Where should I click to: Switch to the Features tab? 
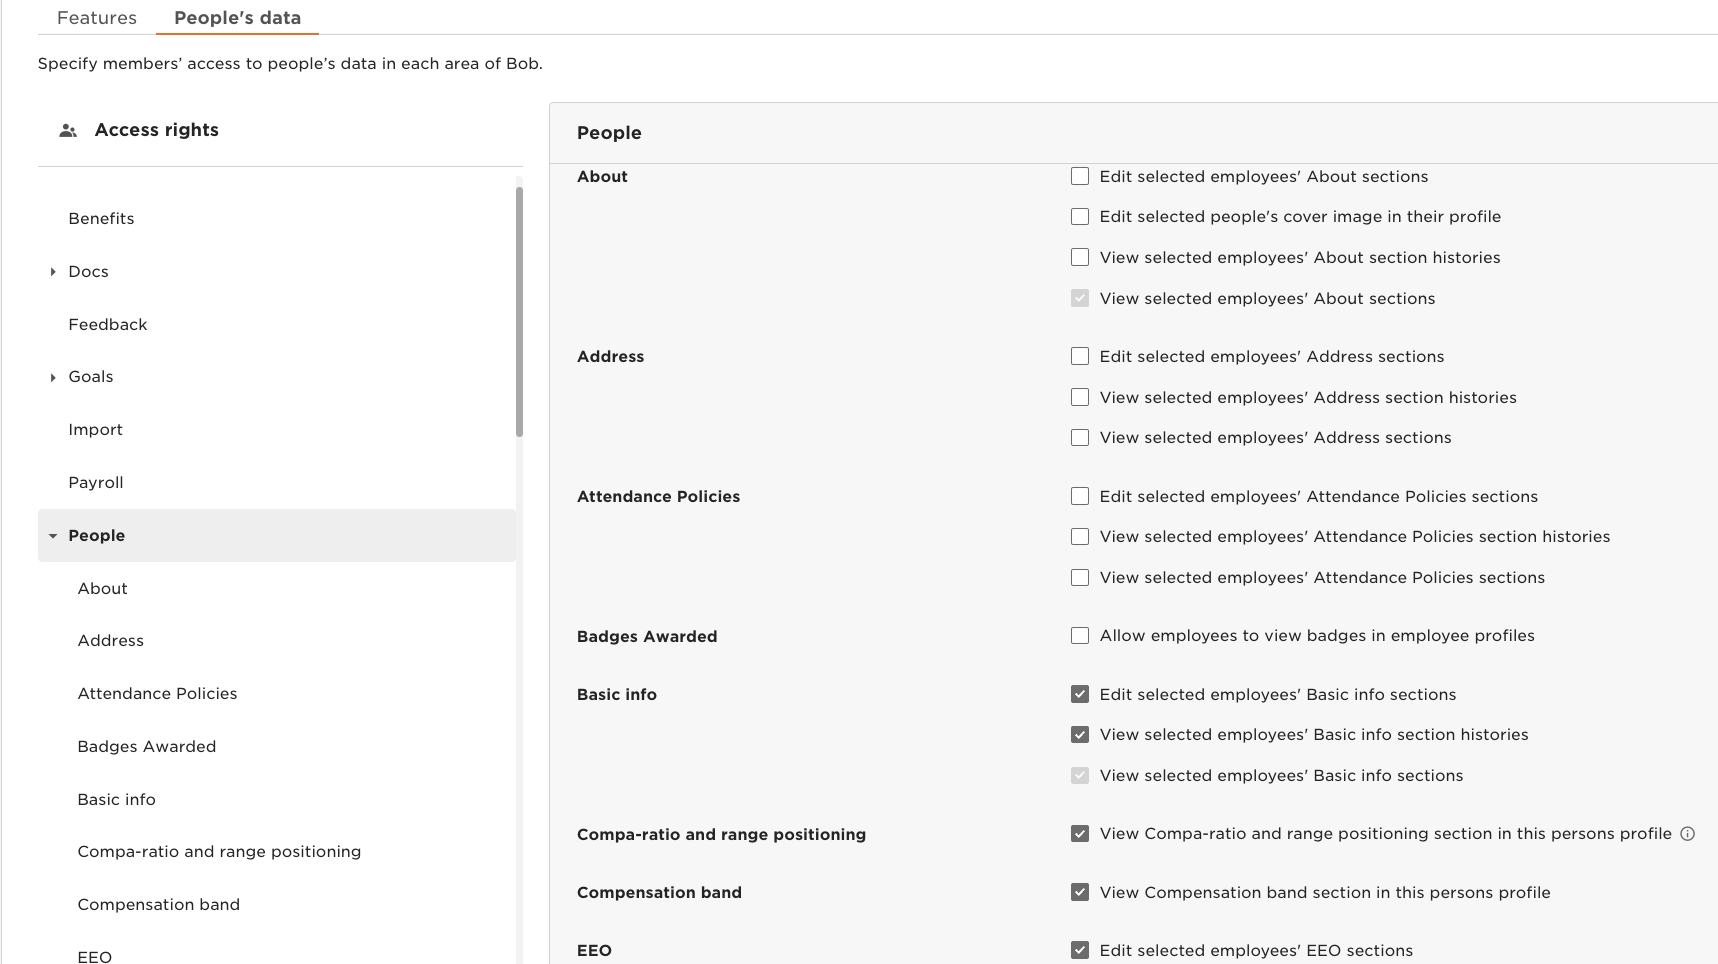(x=97, y=18)
